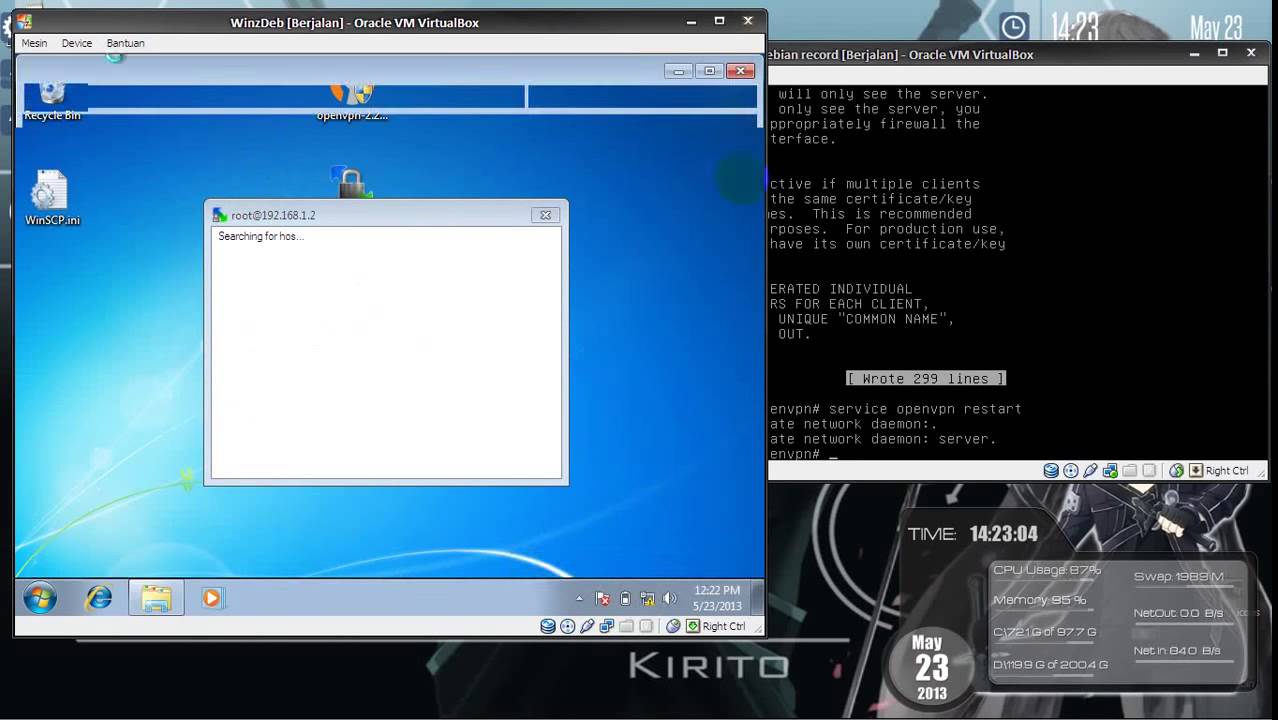
Task: Click the 14:23 time in top widget bar
Action: [1076, 27]
